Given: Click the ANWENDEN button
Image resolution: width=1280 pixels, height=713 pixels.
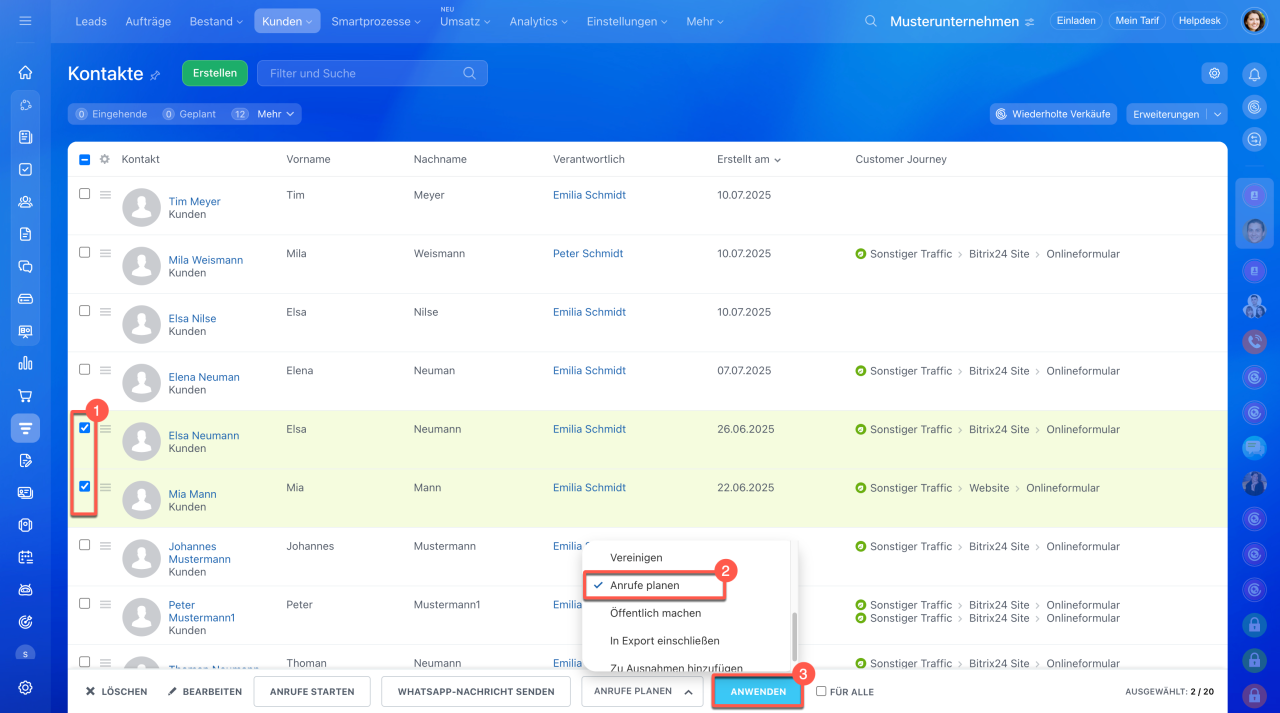Looking at the screenshot, I should point(758,691).
